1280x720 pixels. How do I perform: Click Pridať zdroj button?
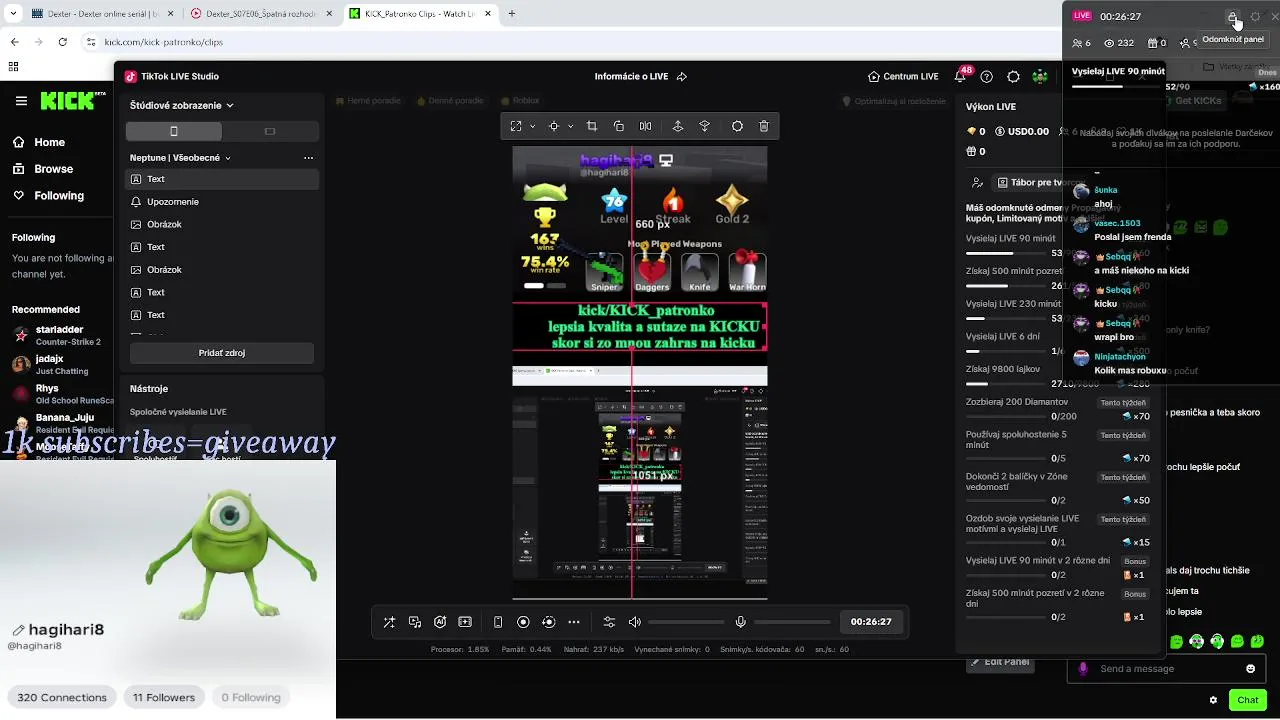click(222, 353)
